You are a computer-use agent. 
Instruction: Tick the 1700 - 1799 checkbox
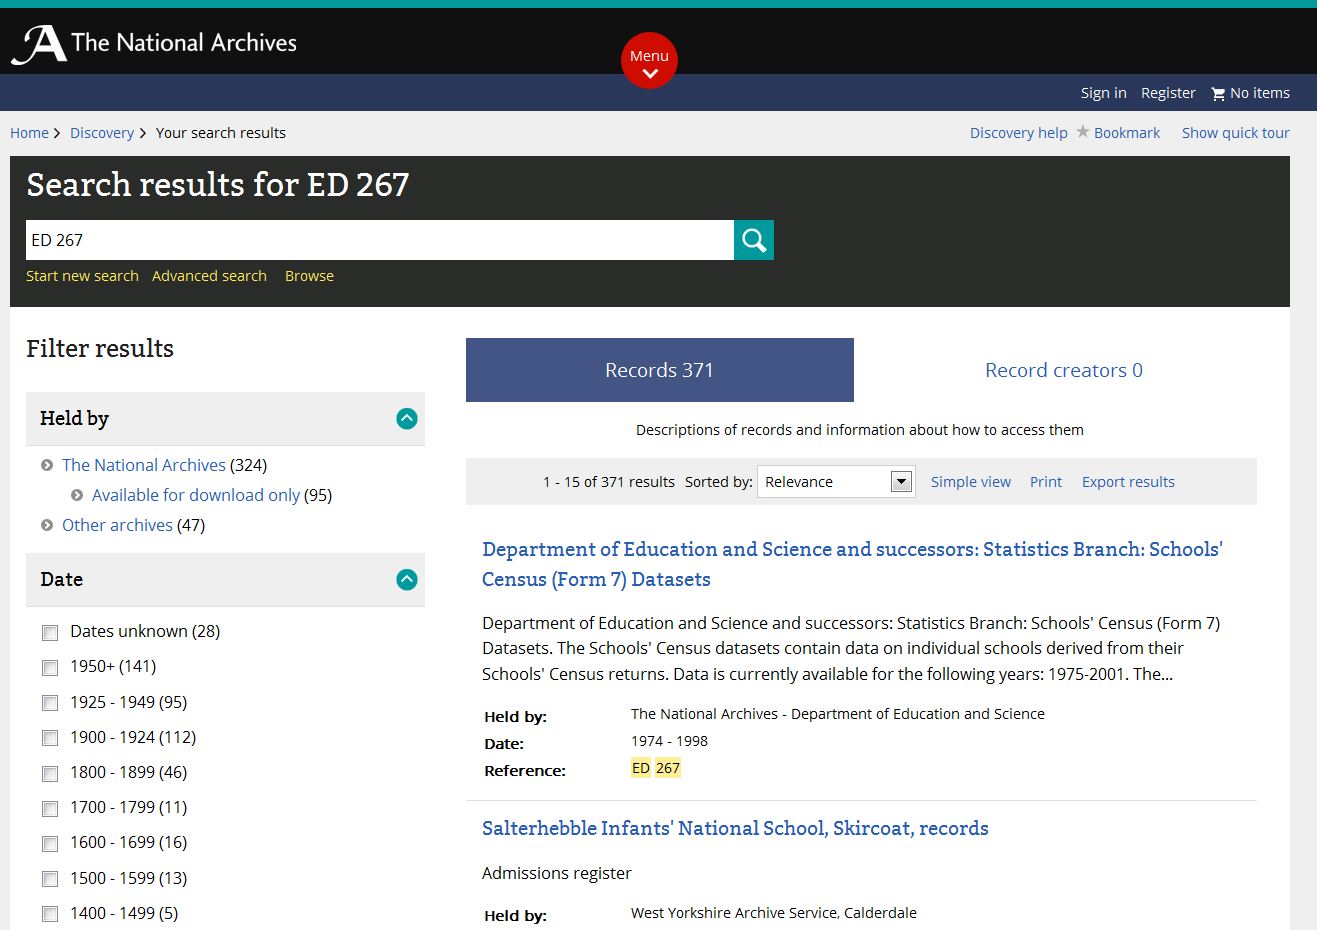pyautogui.click(x=50, y=809)
